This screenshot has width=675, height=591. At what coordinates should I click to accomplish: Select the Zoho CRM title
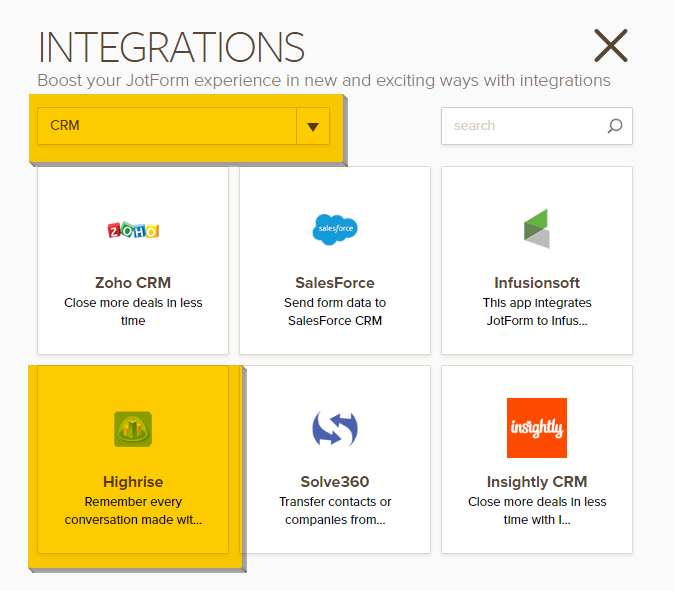pyautogui.click(x=133, y=283)
